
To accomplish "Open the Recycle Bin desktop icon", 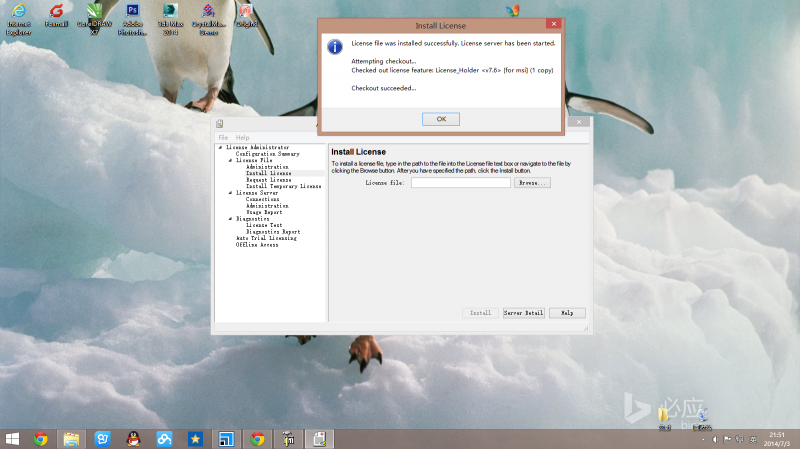I will click(702, 419).
